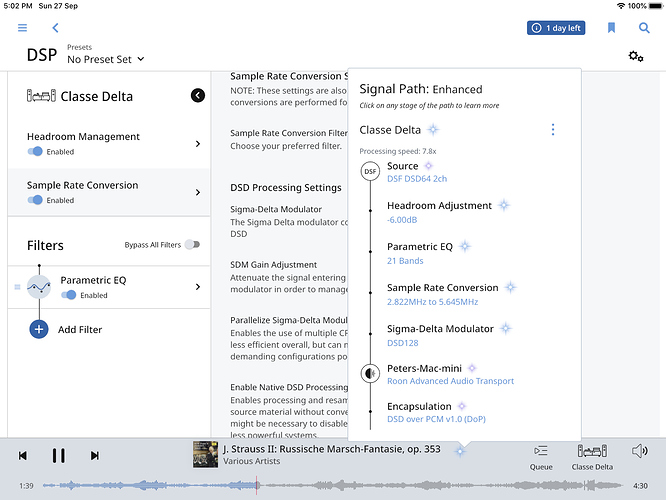Click the Sample Rate Conversion Filter setting

click(x=289, y=133)
